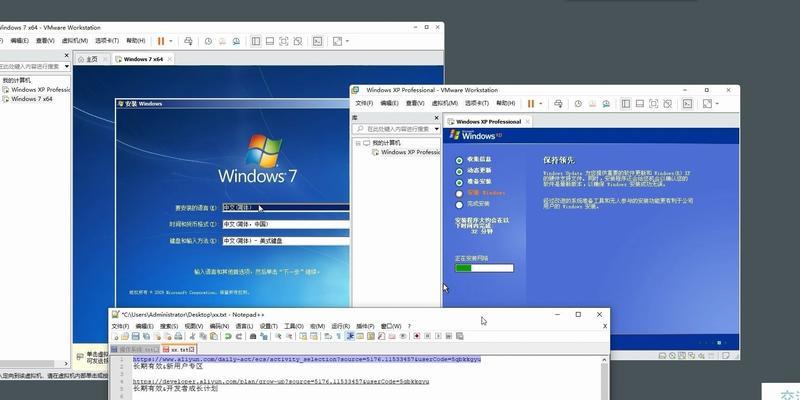Close library panel in Windows 7 VMware window
This screenshot has height=400, width=800.
click(66, 55)
